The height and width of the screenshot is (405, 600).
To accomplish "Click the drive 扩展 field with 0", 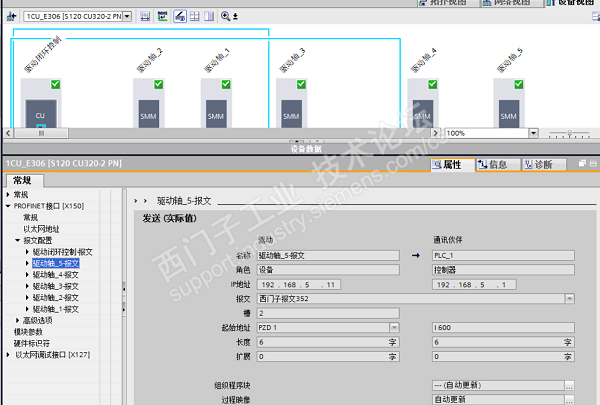I will coord(328,357).
